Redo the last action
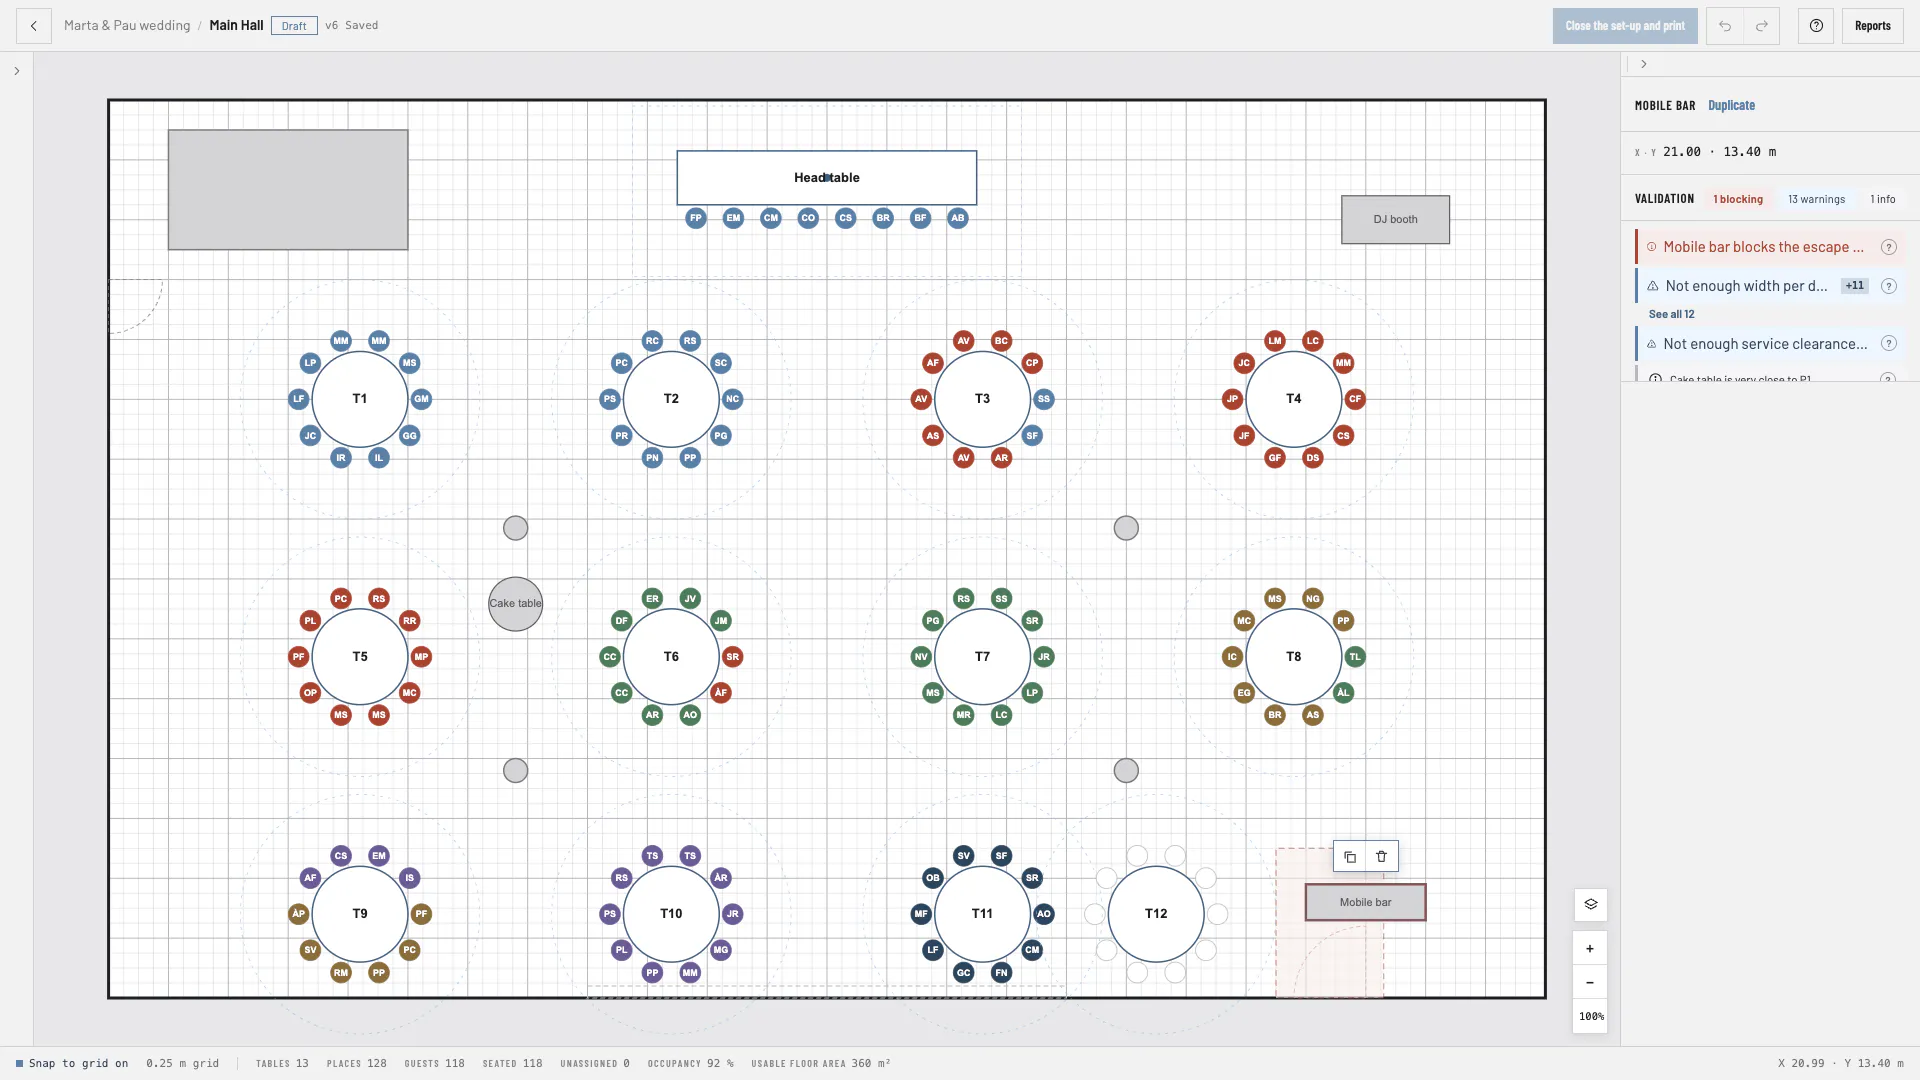 pos(1762,26)
